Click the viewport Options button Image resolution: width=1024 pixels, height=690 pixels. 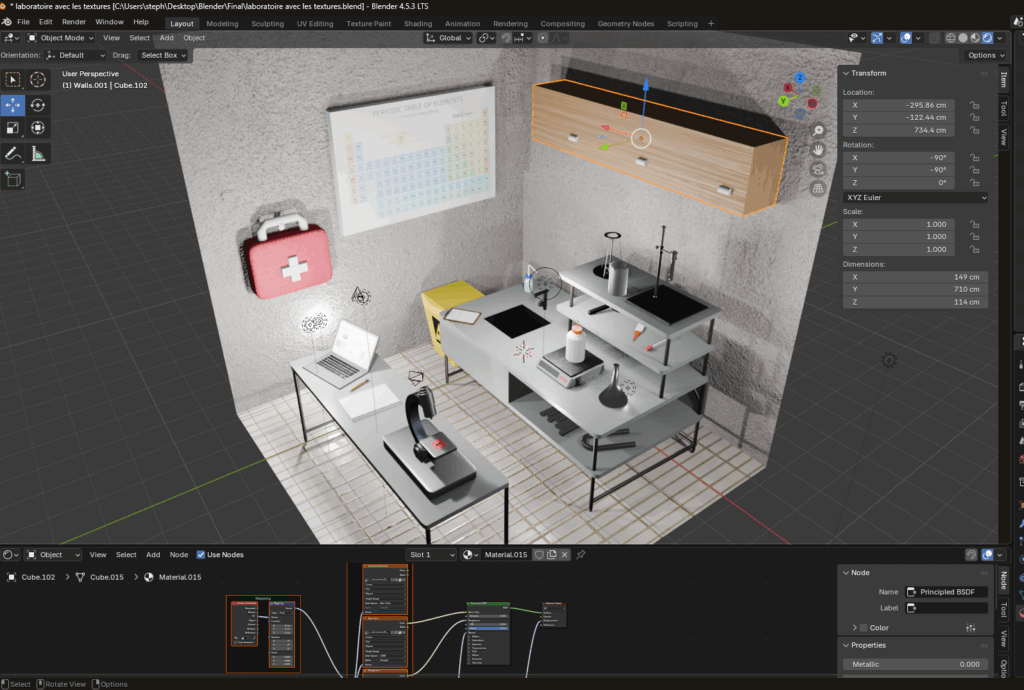983,55
